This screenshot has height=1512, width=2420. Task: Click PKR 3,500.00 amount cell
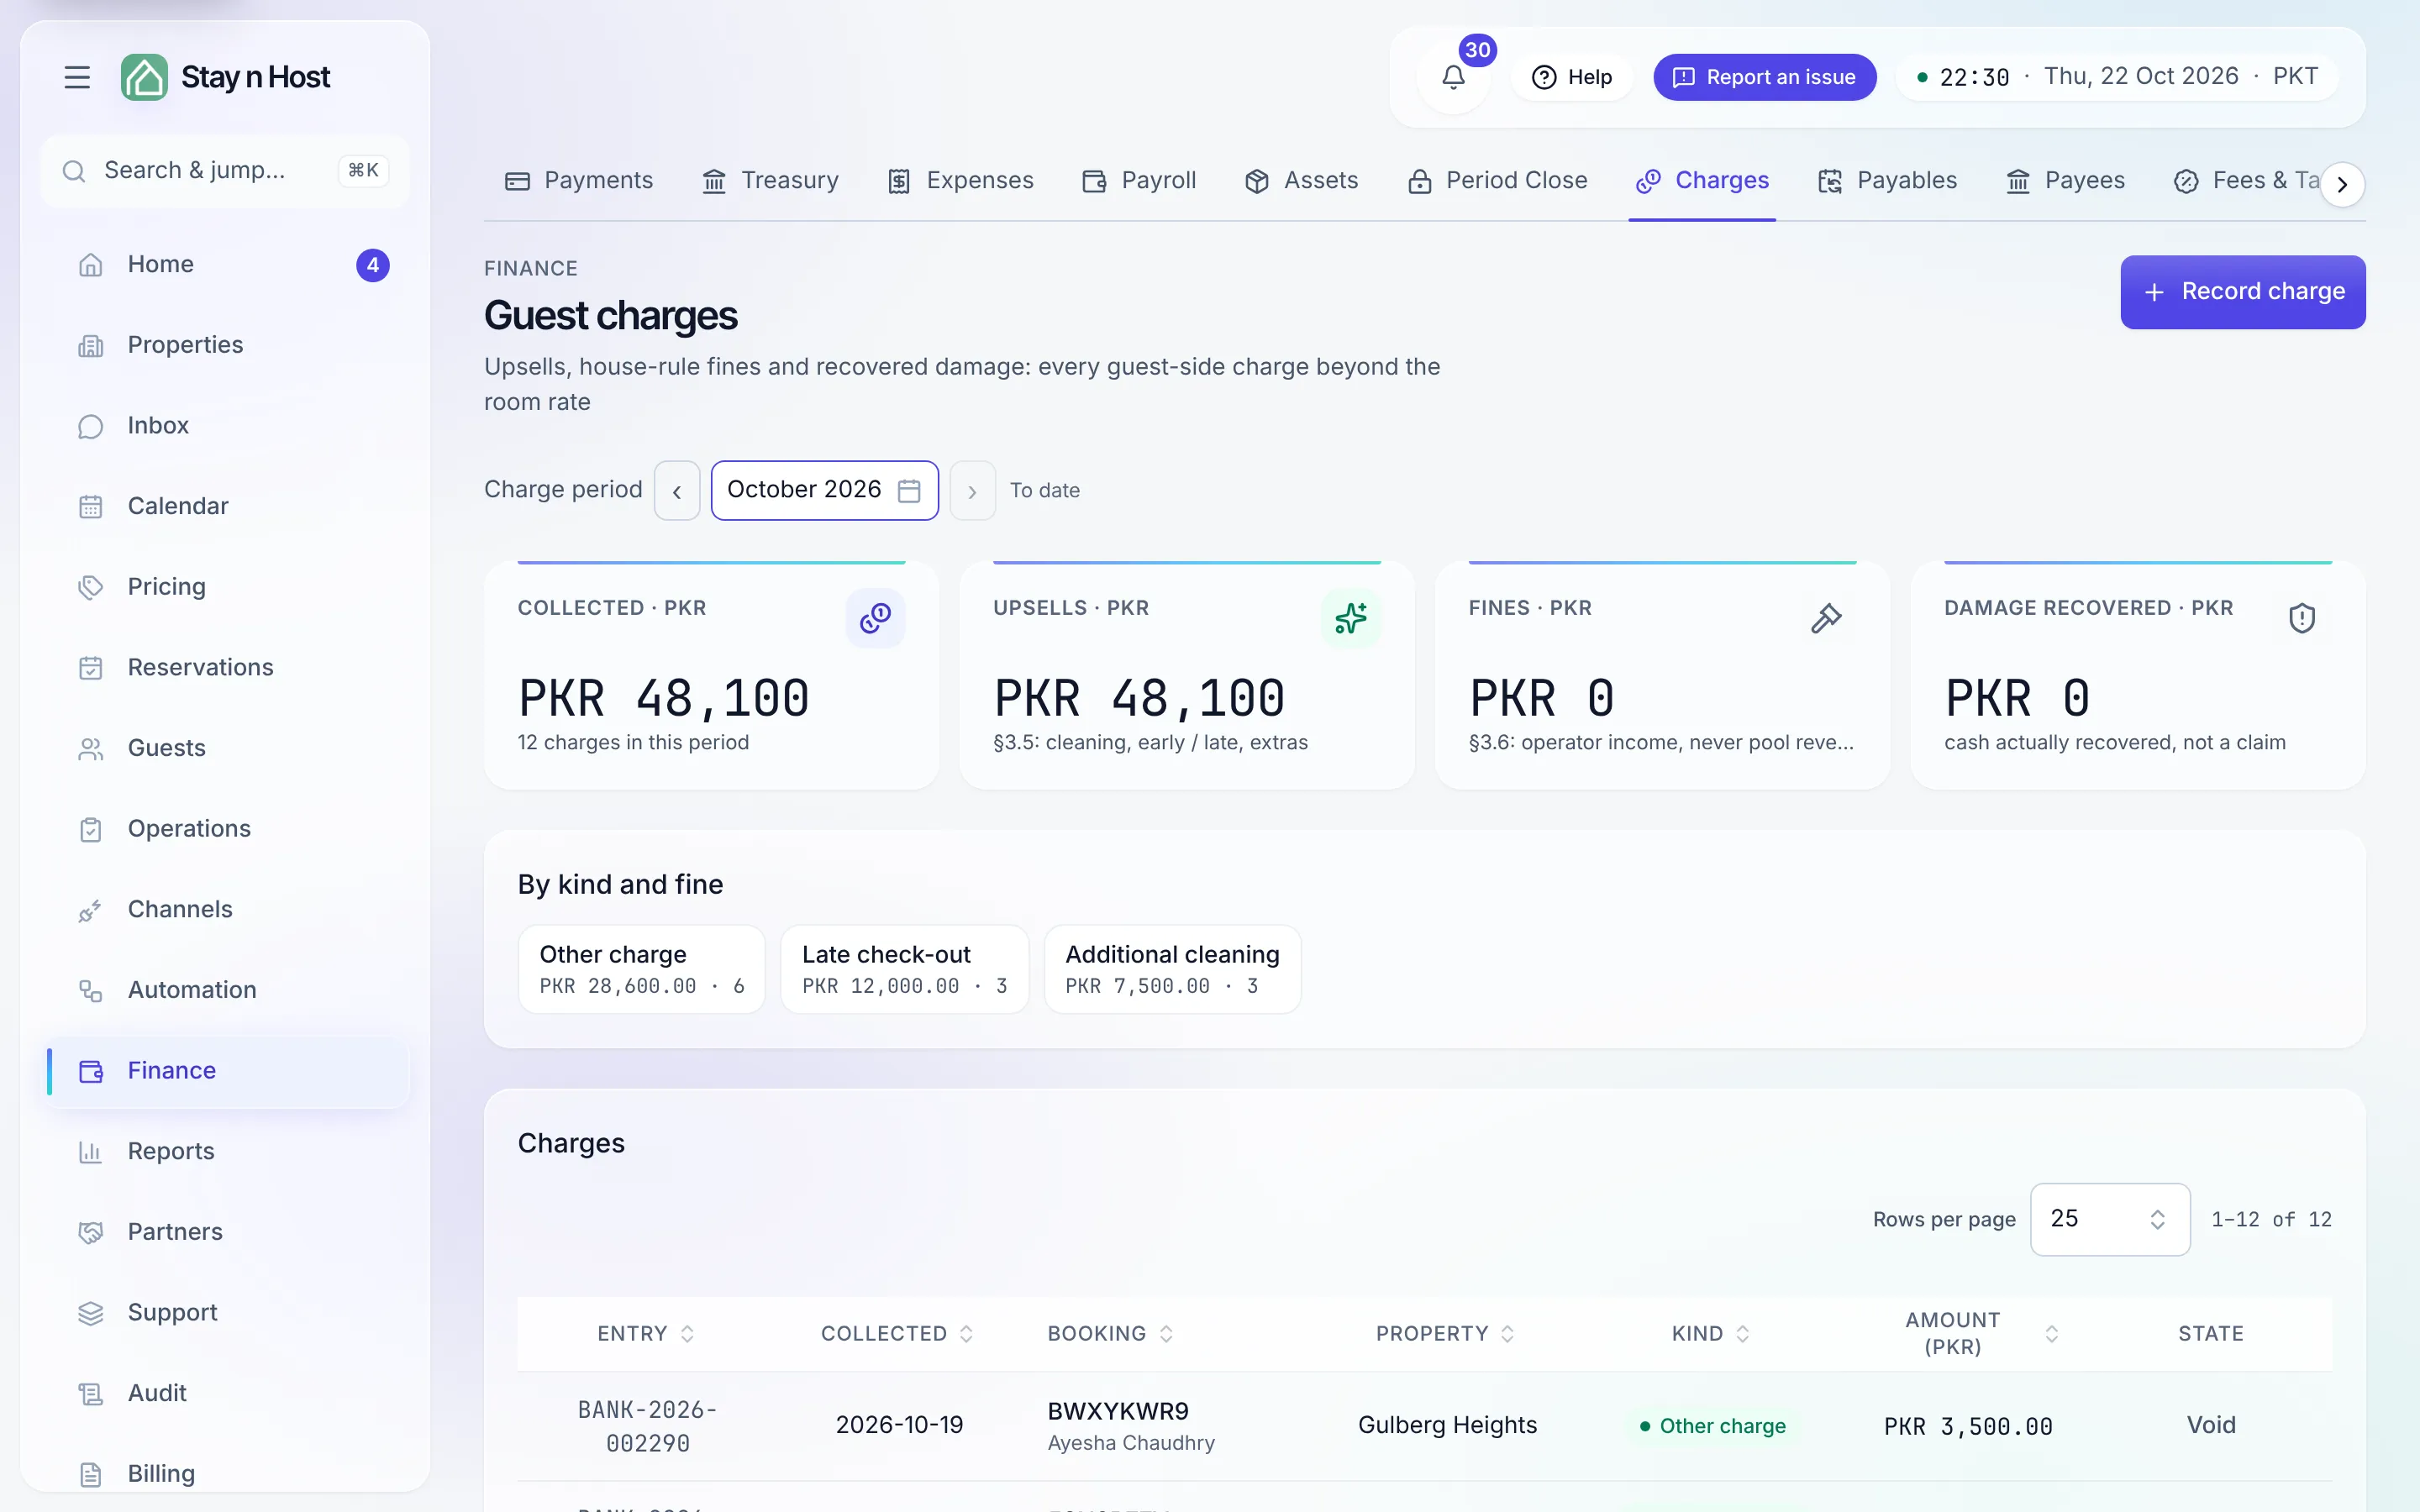1968,1427
